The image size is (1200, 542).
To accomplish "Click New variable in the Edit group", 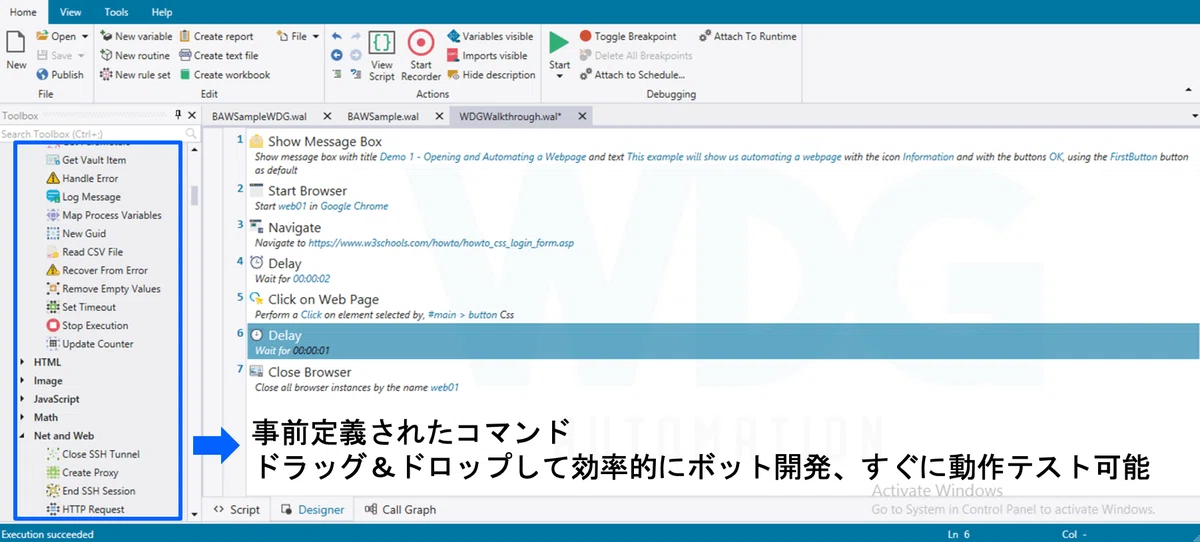I will 136,36.
